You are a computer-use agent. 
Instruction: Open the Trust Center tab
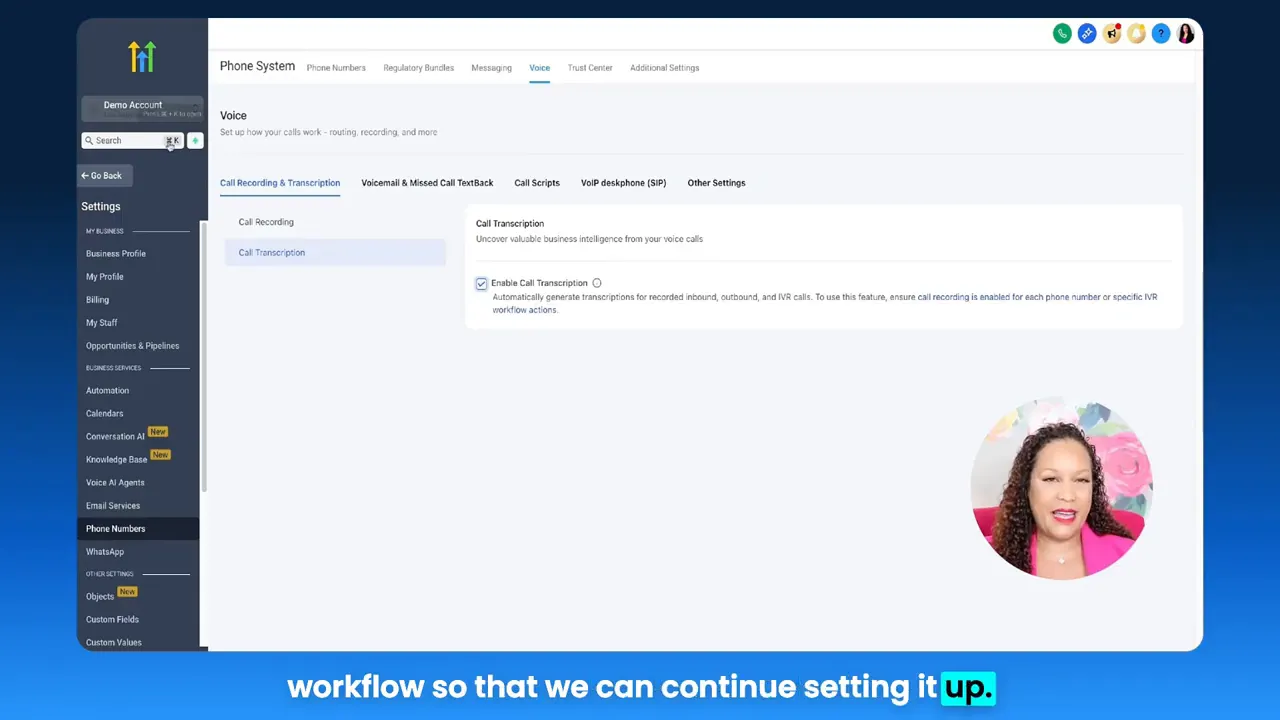[590, 68]
